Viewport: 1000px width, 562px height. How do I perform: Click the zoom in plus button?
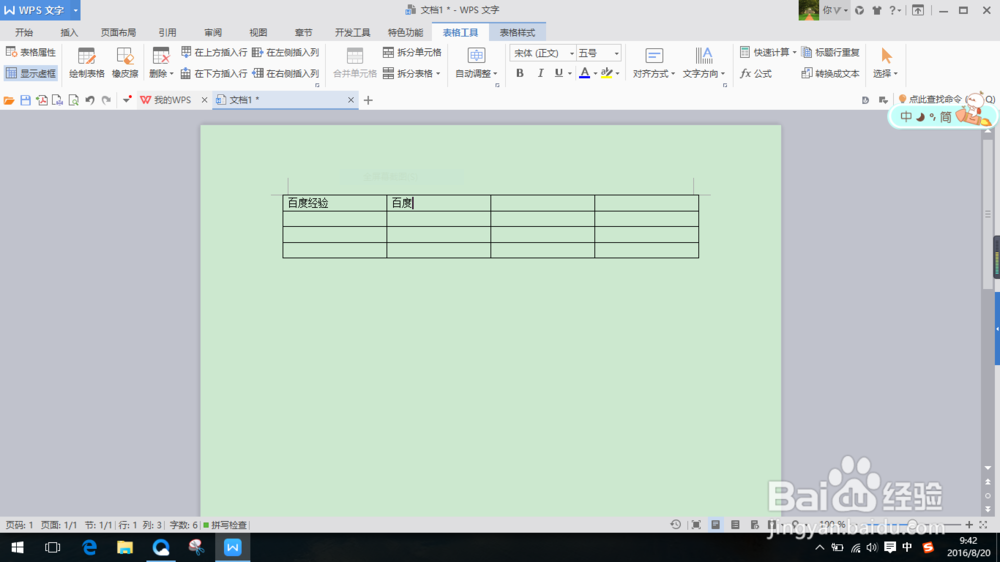tap(969, 524)
